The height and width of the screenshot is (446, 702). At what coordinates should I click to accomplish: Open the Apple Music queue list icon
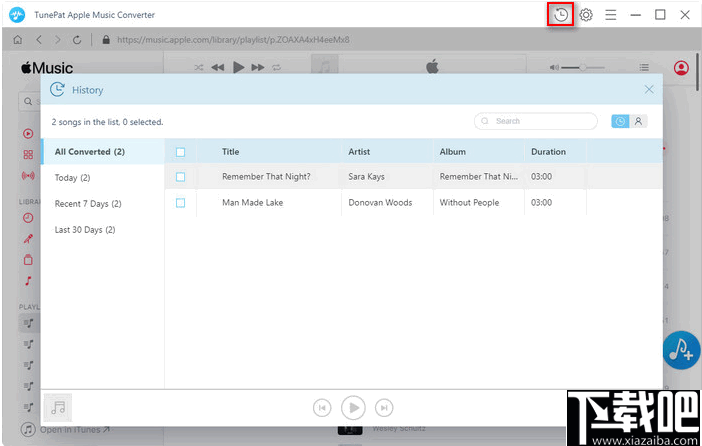point(644,68)
